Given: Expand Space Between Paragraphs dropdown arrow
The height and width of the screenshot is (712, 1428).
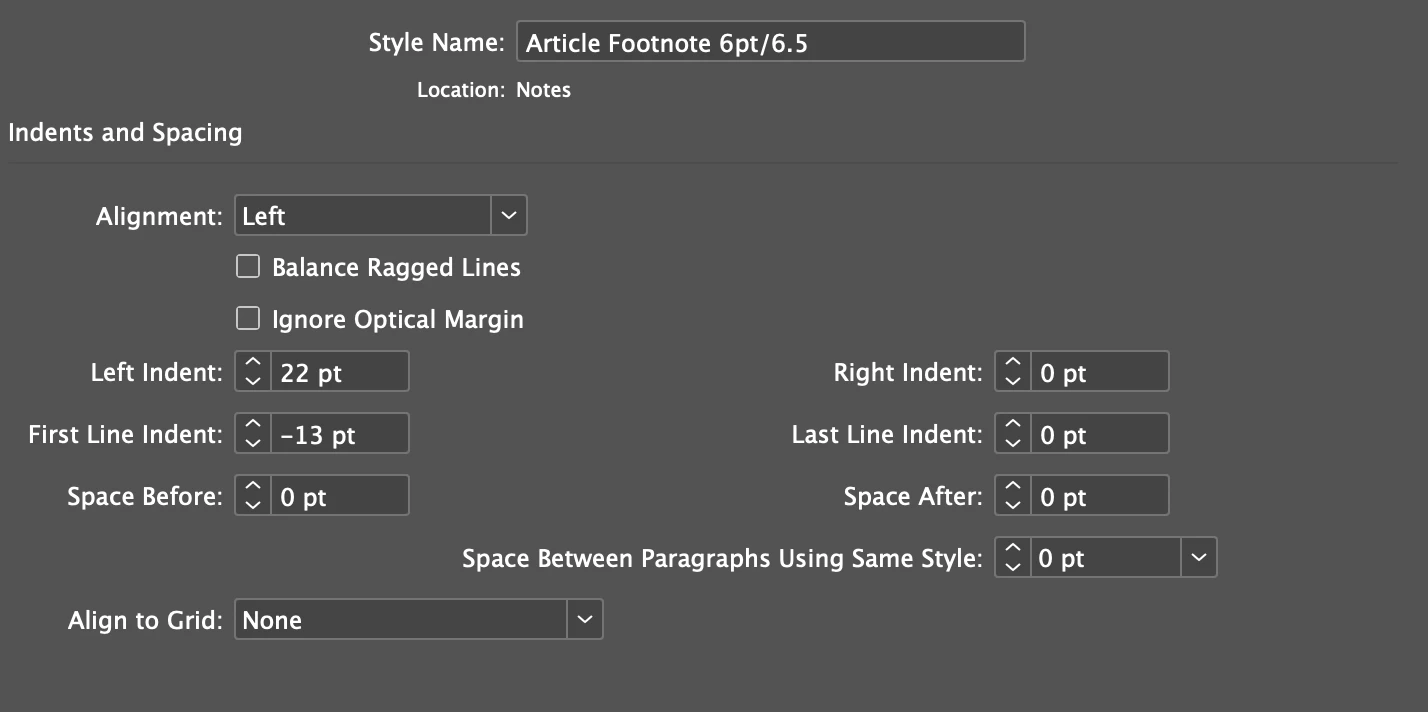Looking at the screenshot, I should point(1199,558).
